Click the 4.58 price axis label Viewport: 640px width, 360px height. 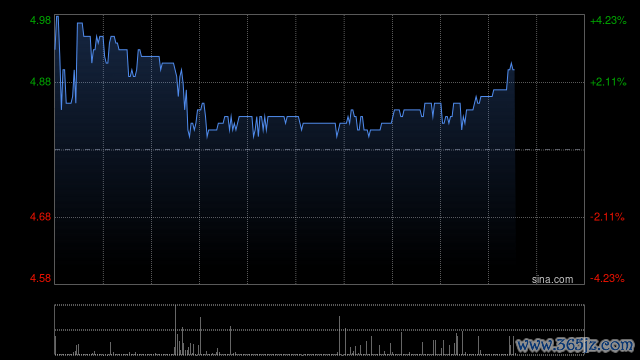pyautogui.click(x=40, y=278)
